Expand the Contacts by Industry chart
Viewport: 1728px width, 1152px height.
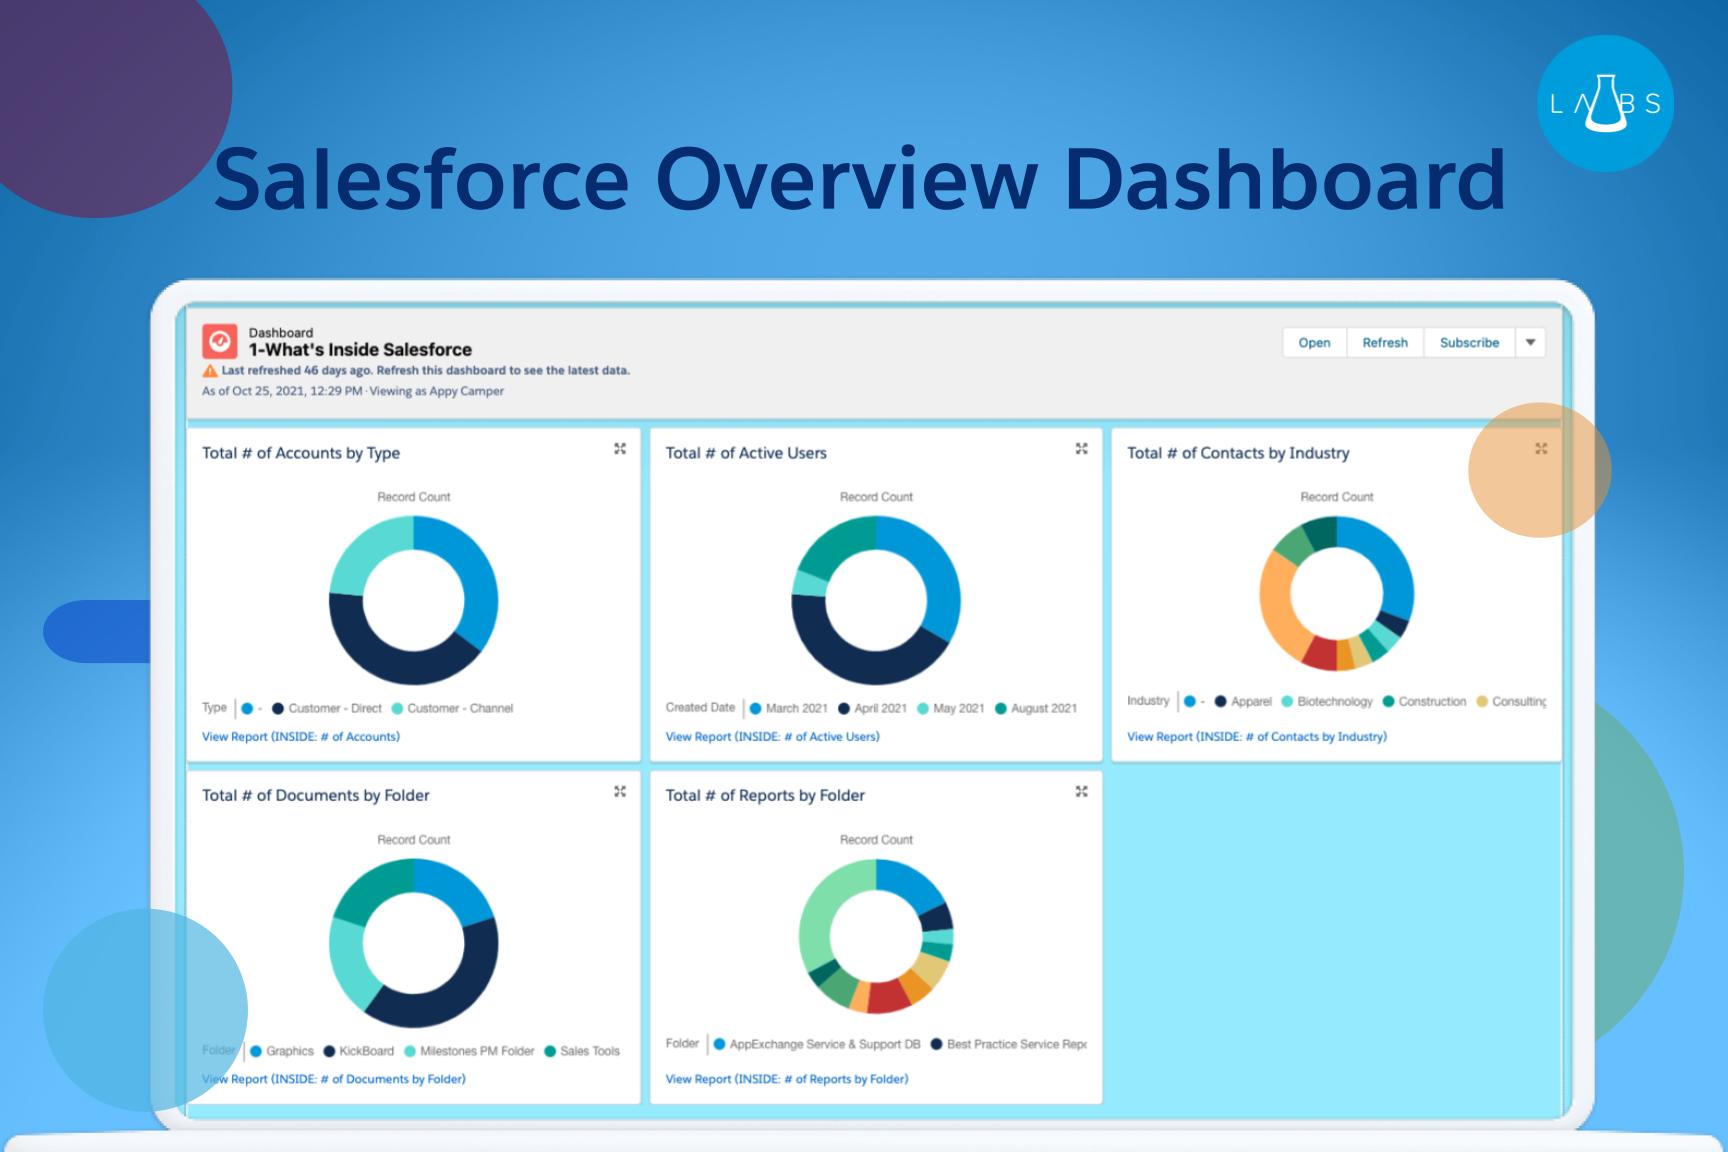[1541, 449]
